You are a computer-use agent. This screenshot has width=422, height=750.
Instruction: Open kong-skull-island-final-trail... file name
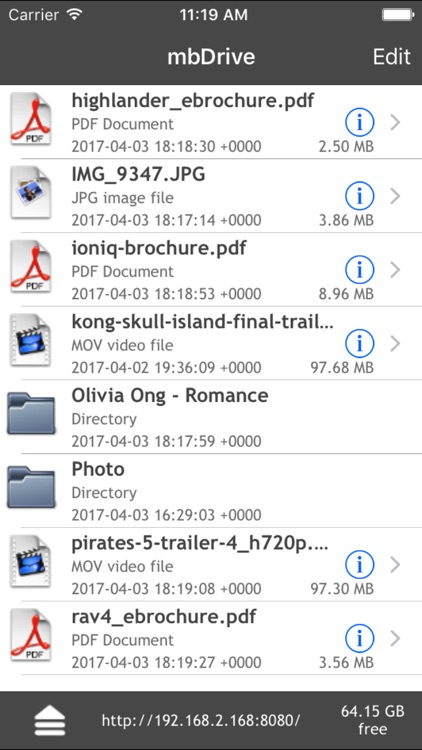click(x=202, y=322)
